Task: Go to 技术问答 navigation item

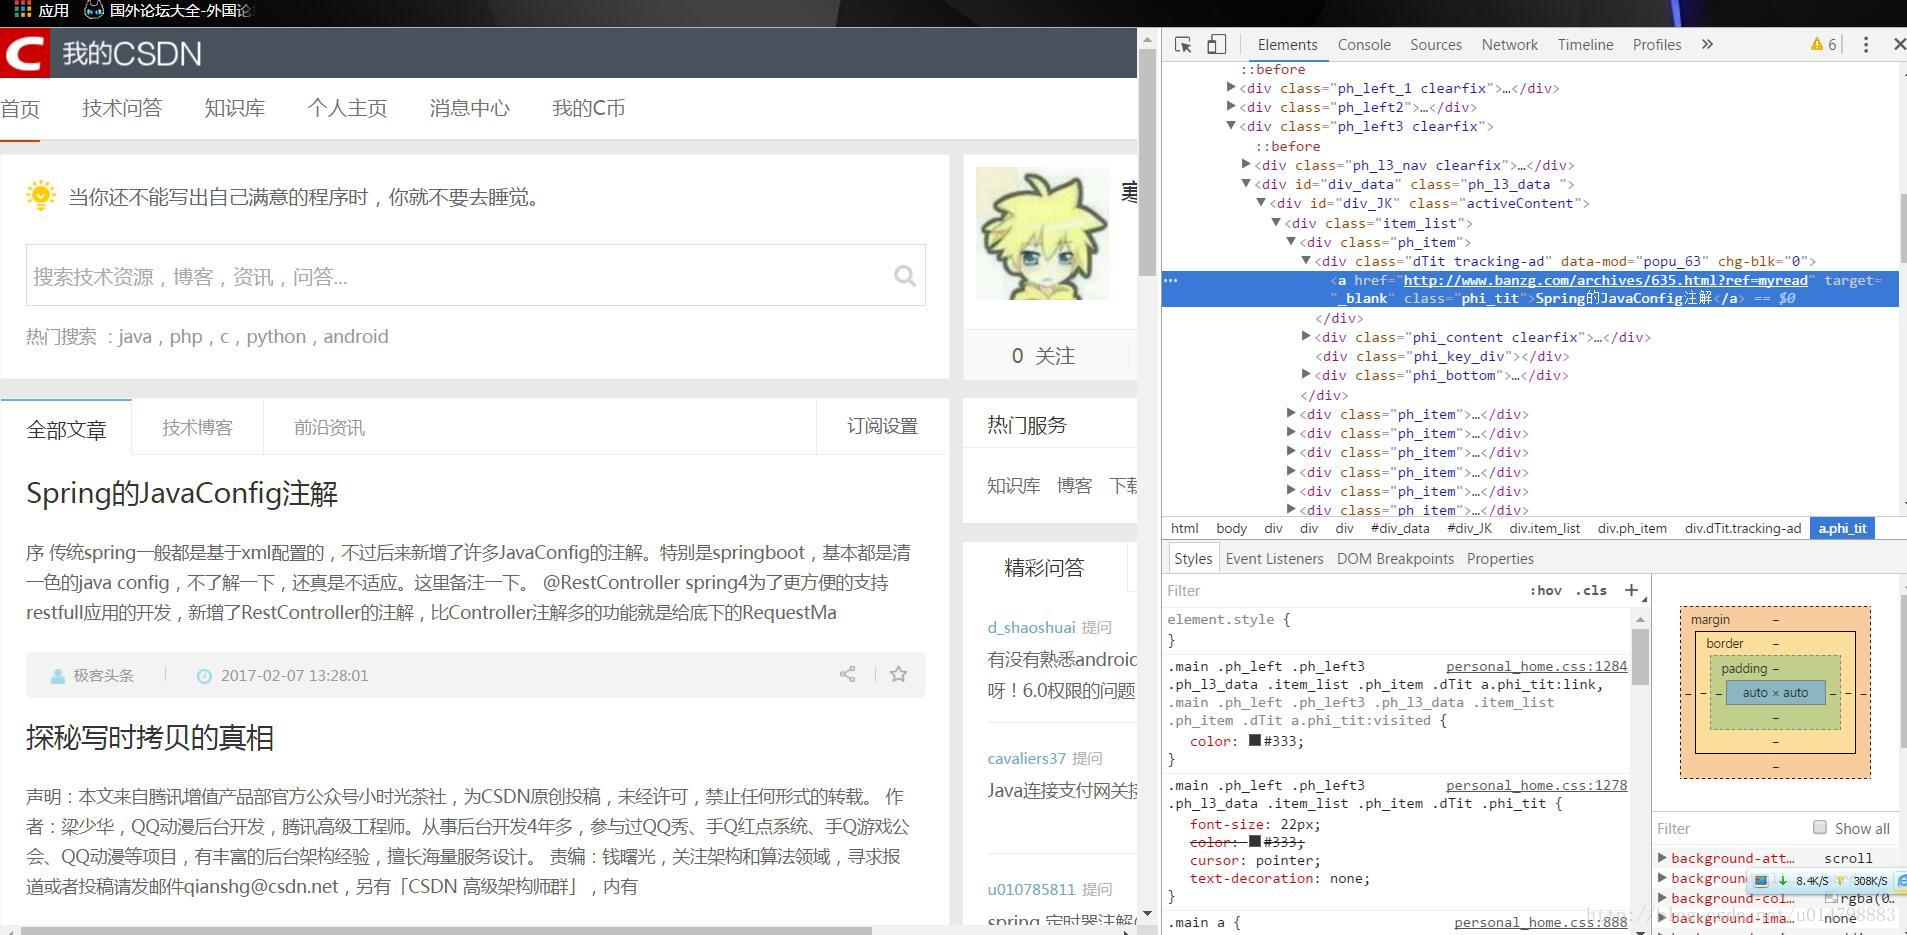Action: pos(122,108)
